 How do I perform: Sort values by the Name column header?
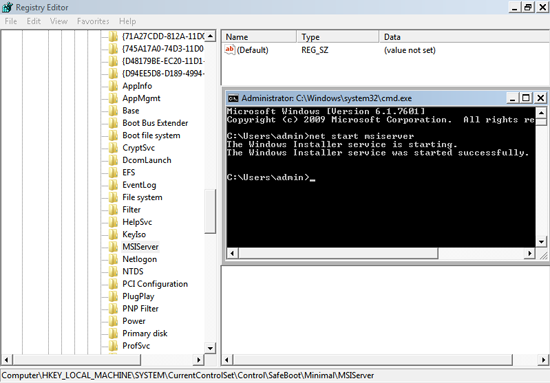click(260, 37)
